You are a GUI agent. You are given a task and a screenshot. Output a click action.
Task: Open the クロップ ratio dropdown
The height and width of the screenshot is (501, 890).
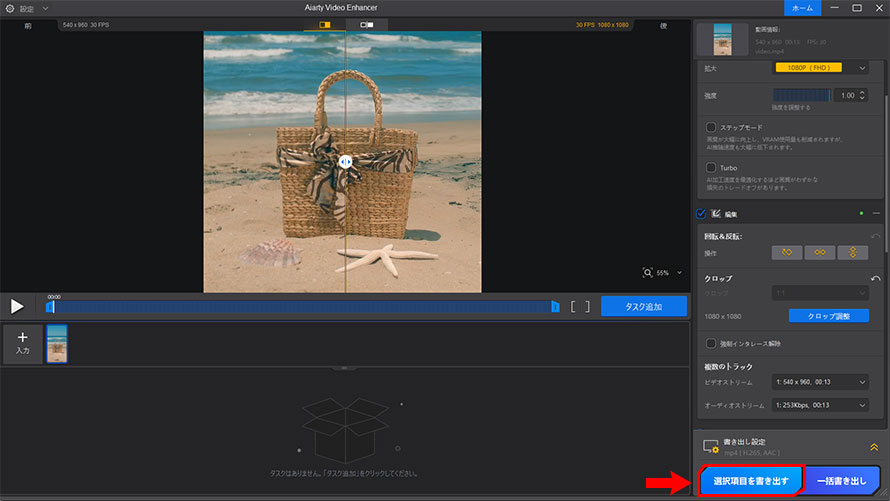pos(820,293)
